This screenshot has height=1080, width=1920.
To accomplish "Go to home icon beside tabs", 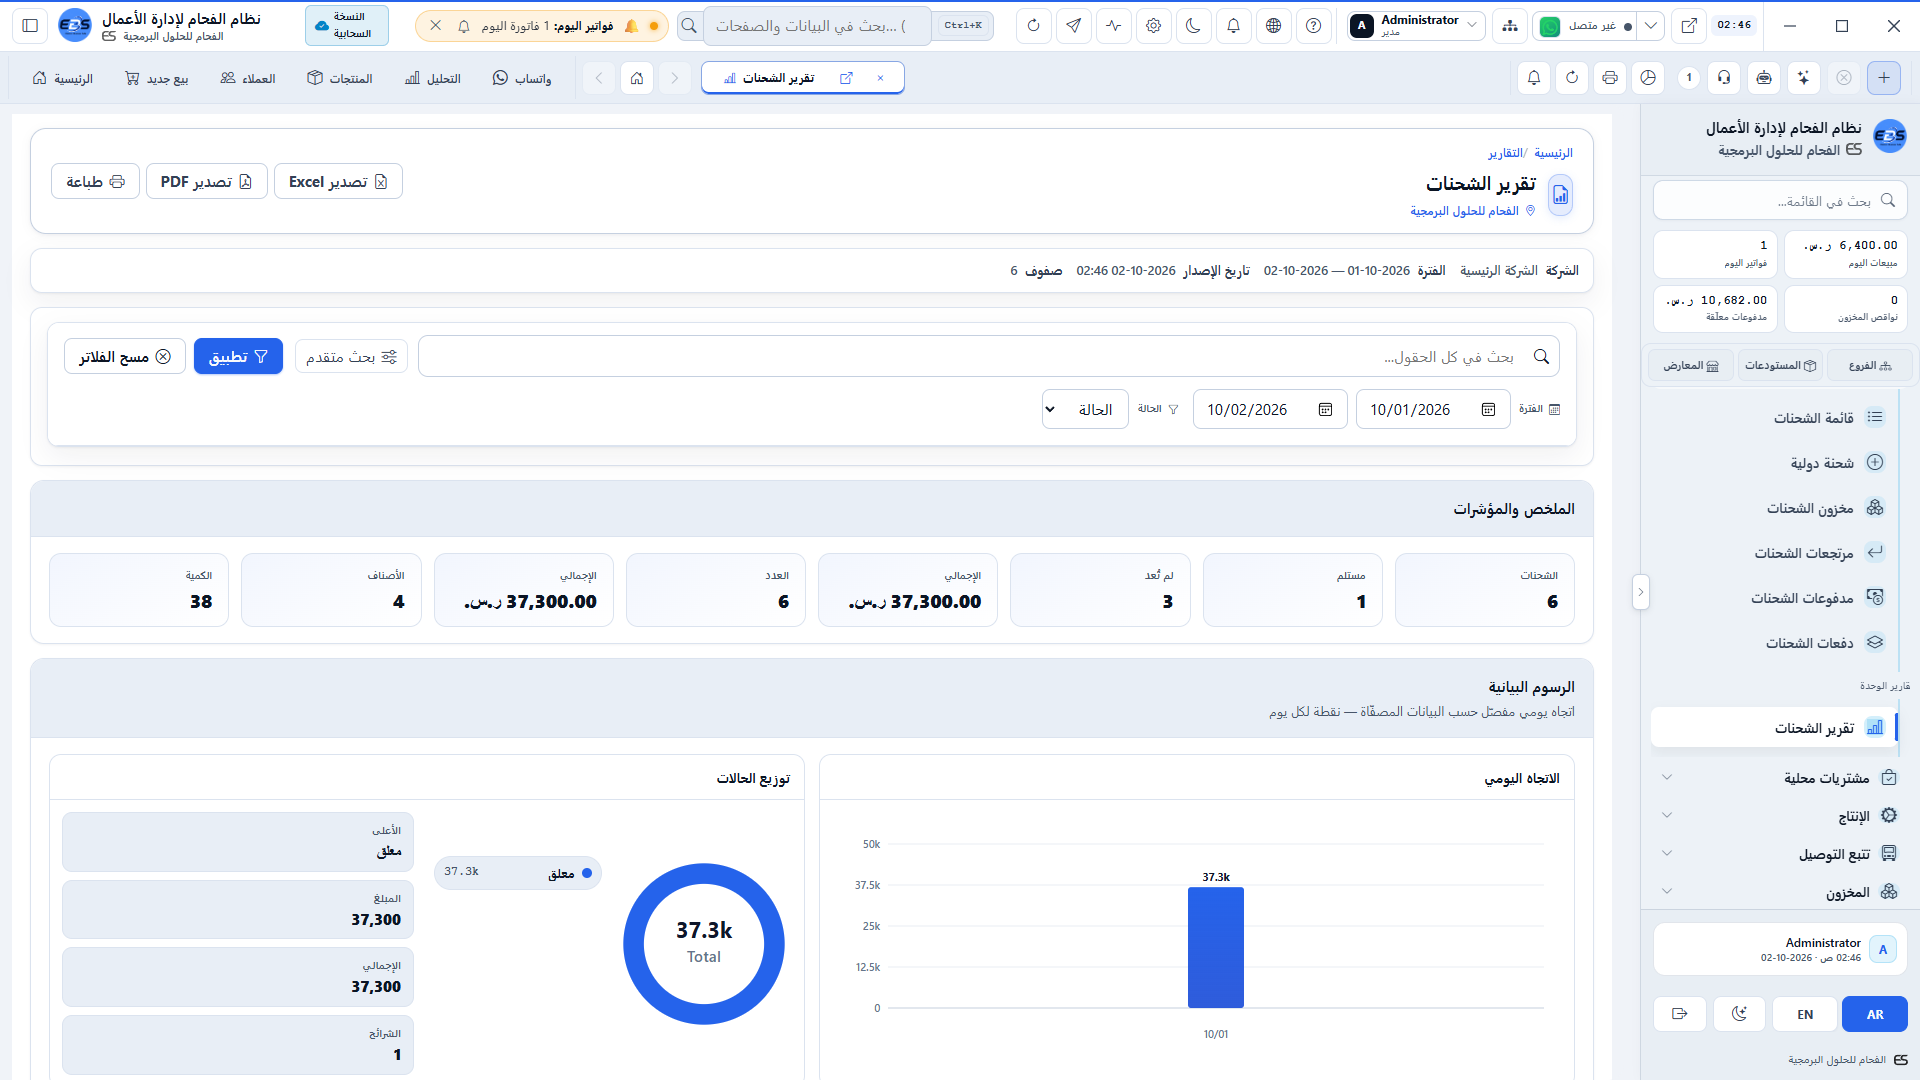I will 637,78.
